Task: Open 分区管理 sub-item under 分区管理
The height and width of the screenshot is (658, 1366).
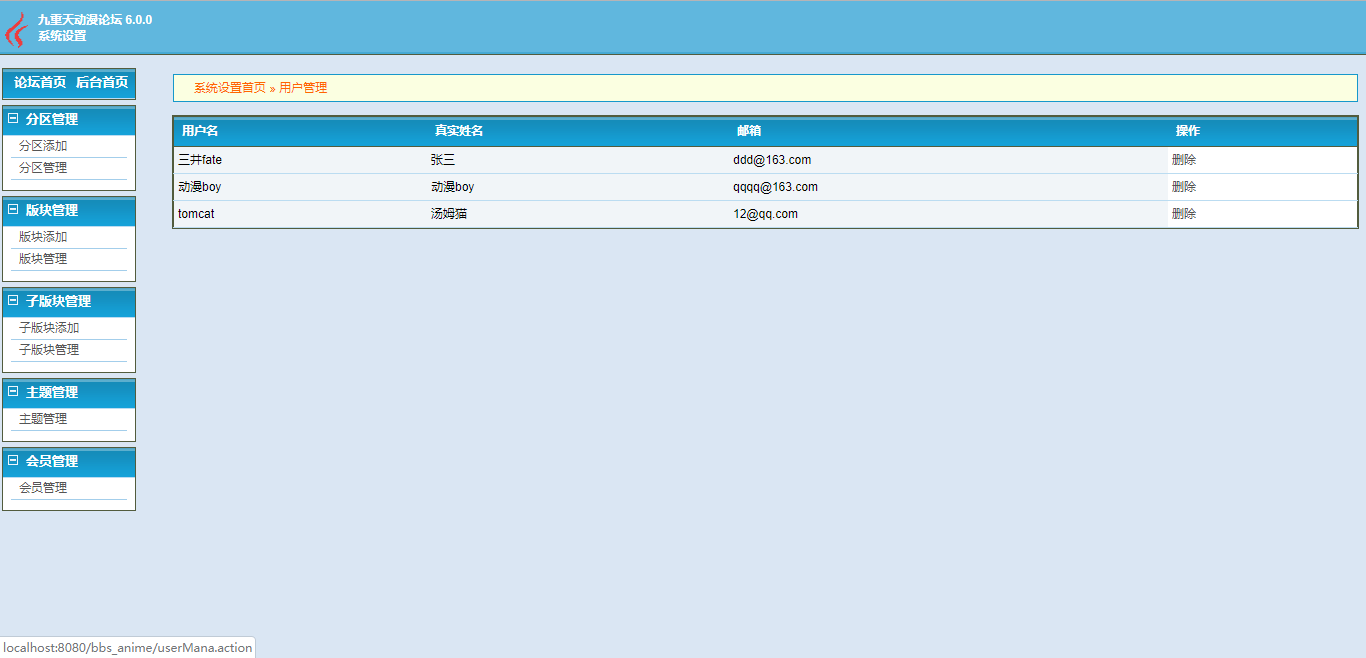Action: (x=43, y=168)
